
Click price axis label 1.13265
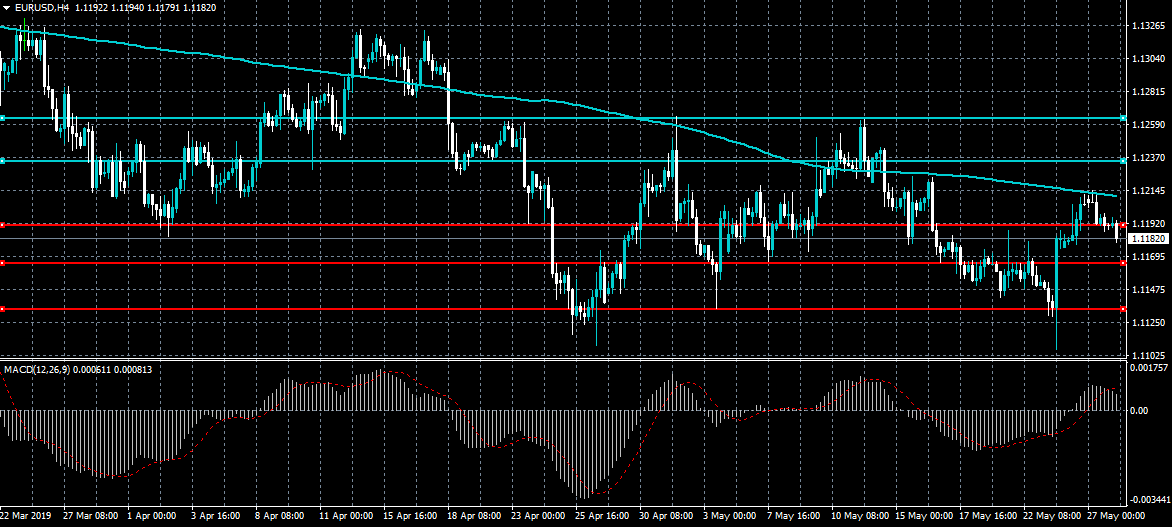pos(1147,25)
